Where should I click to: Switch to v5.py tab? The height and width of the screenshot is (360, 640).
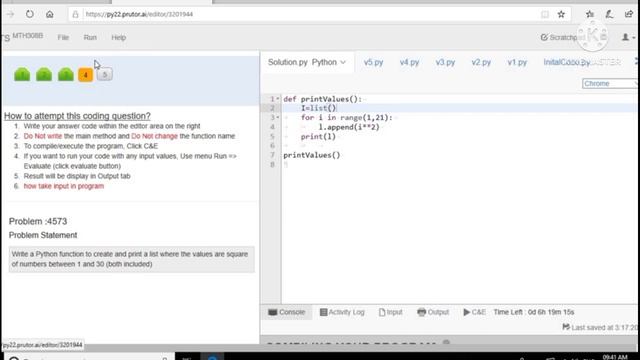pyautogui.click(x=373, y=62)
